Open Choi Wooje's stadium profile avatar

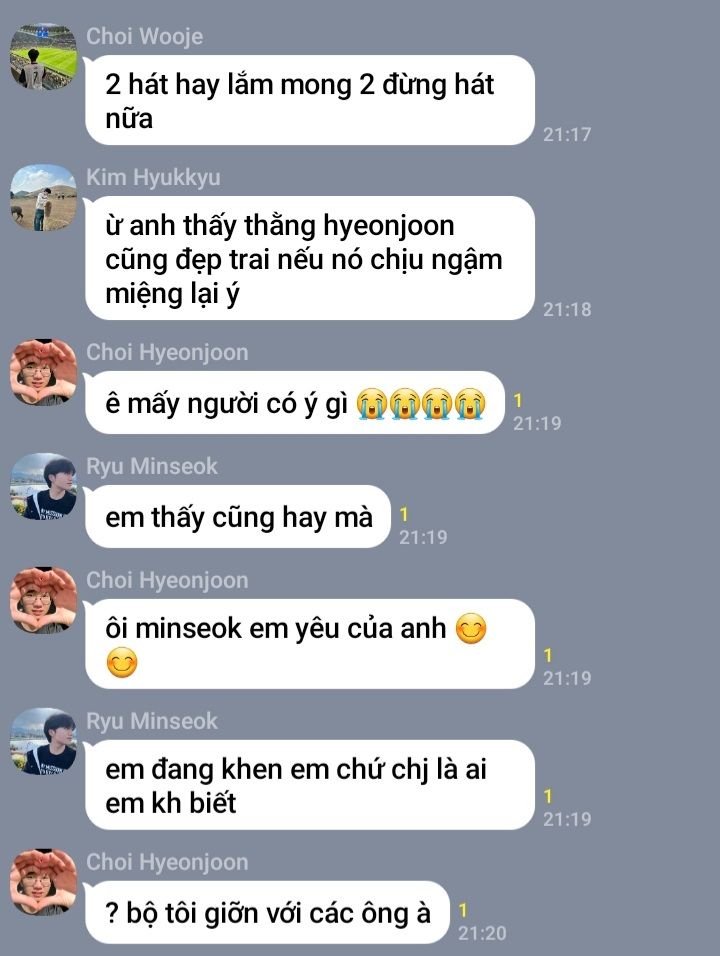(x=43, y=57)
